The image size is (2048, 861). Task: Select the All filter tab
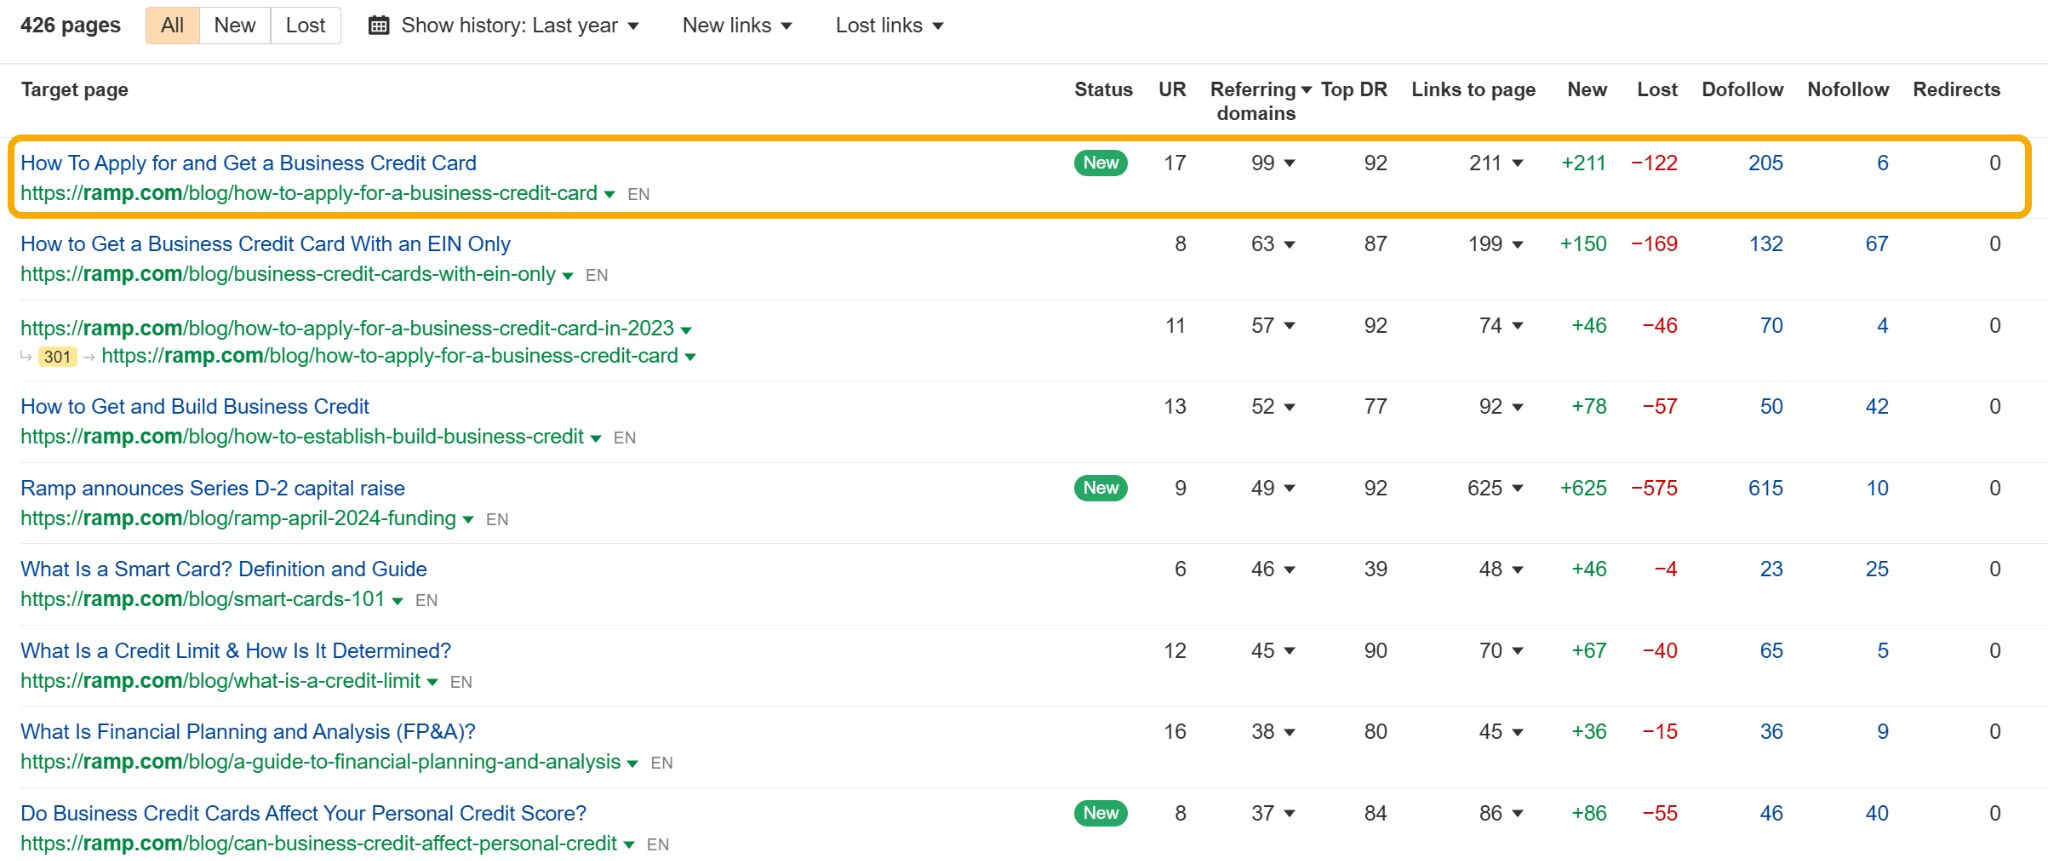(x=172, y=26)
